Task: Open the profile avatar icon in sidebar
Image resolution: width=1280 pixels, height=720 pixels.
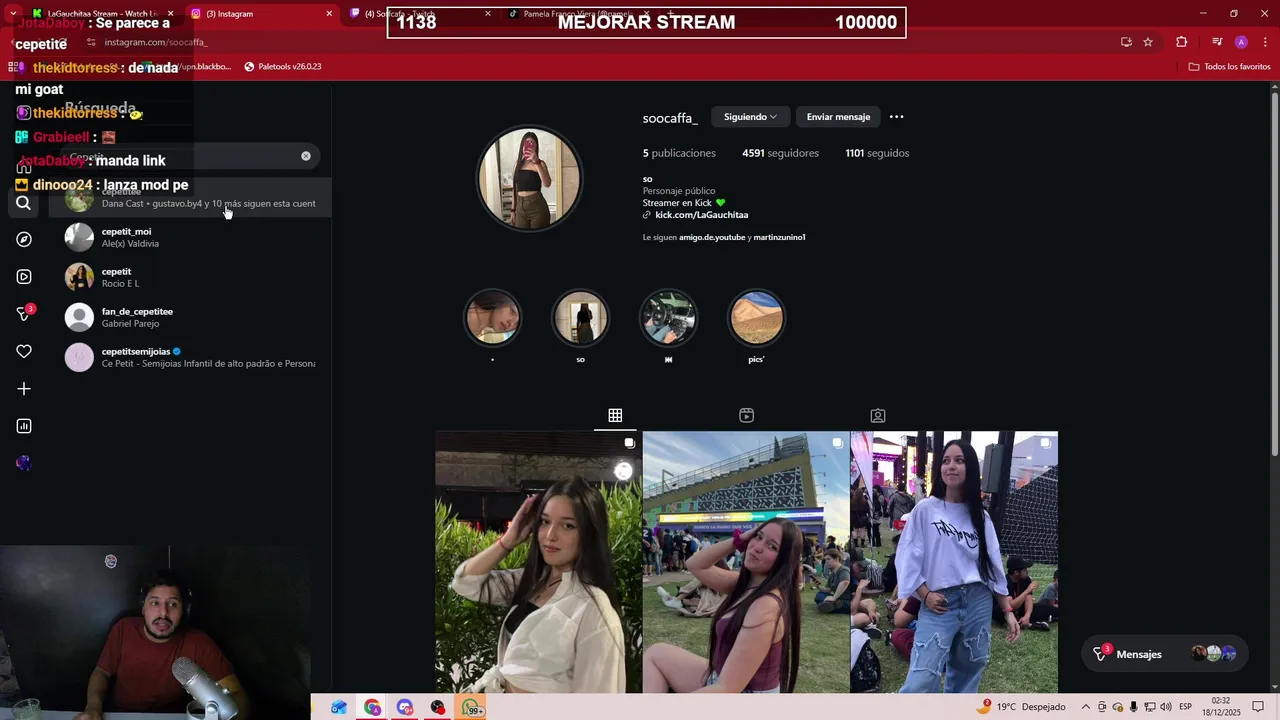Action: point(24,463)
